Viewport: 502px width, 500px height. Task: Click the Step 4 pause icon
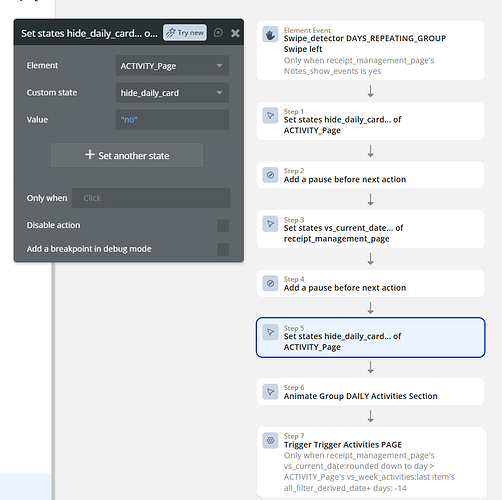270,283
